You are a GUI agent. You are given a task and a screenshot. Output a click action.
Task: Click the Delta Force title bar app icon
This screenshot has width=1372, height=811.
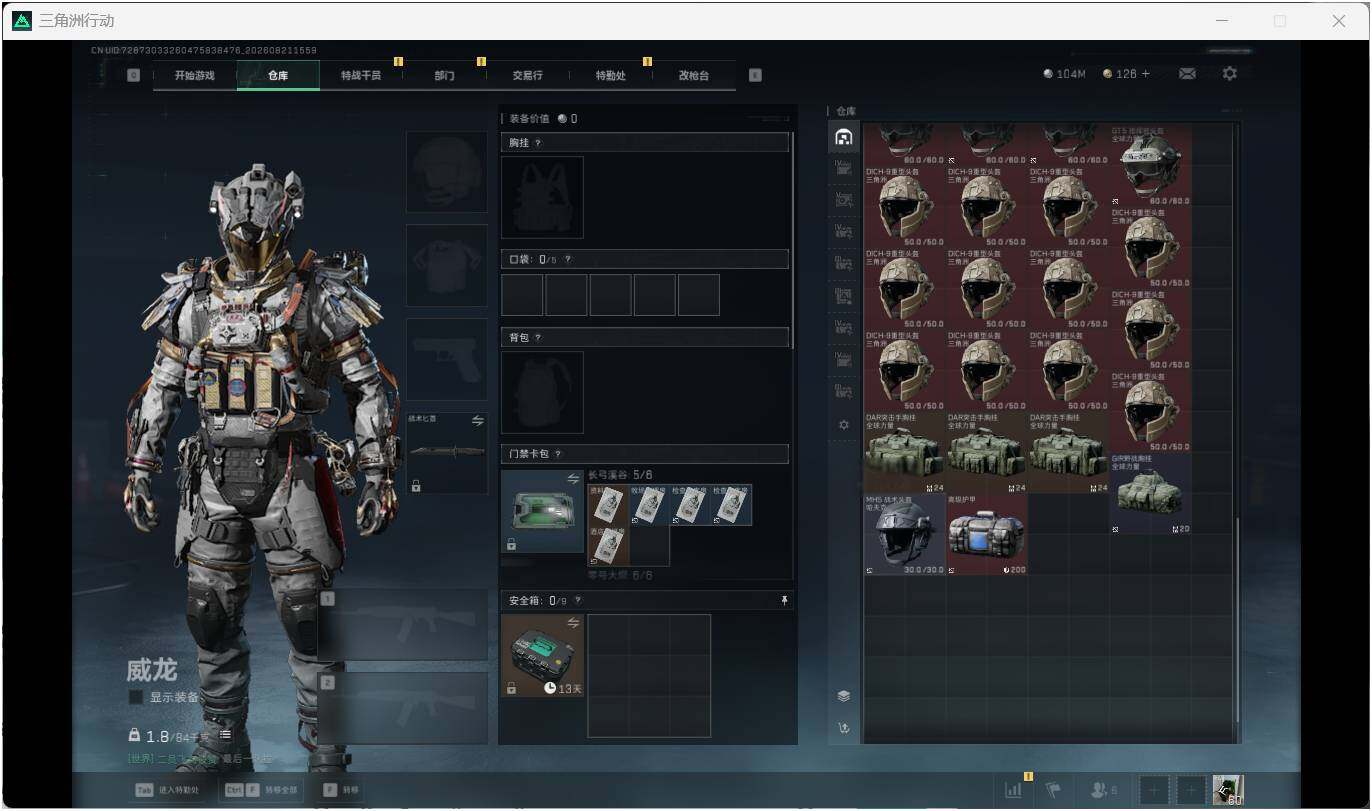click(x=22, y=20)
